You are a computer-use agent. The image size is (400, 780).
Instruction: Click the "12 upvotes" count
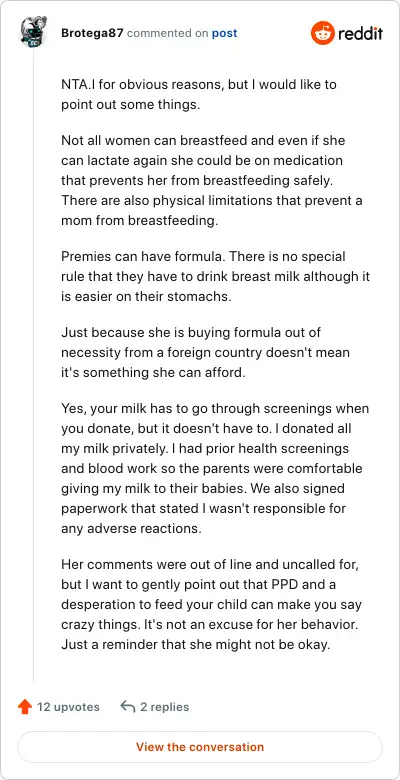point(68,707)
